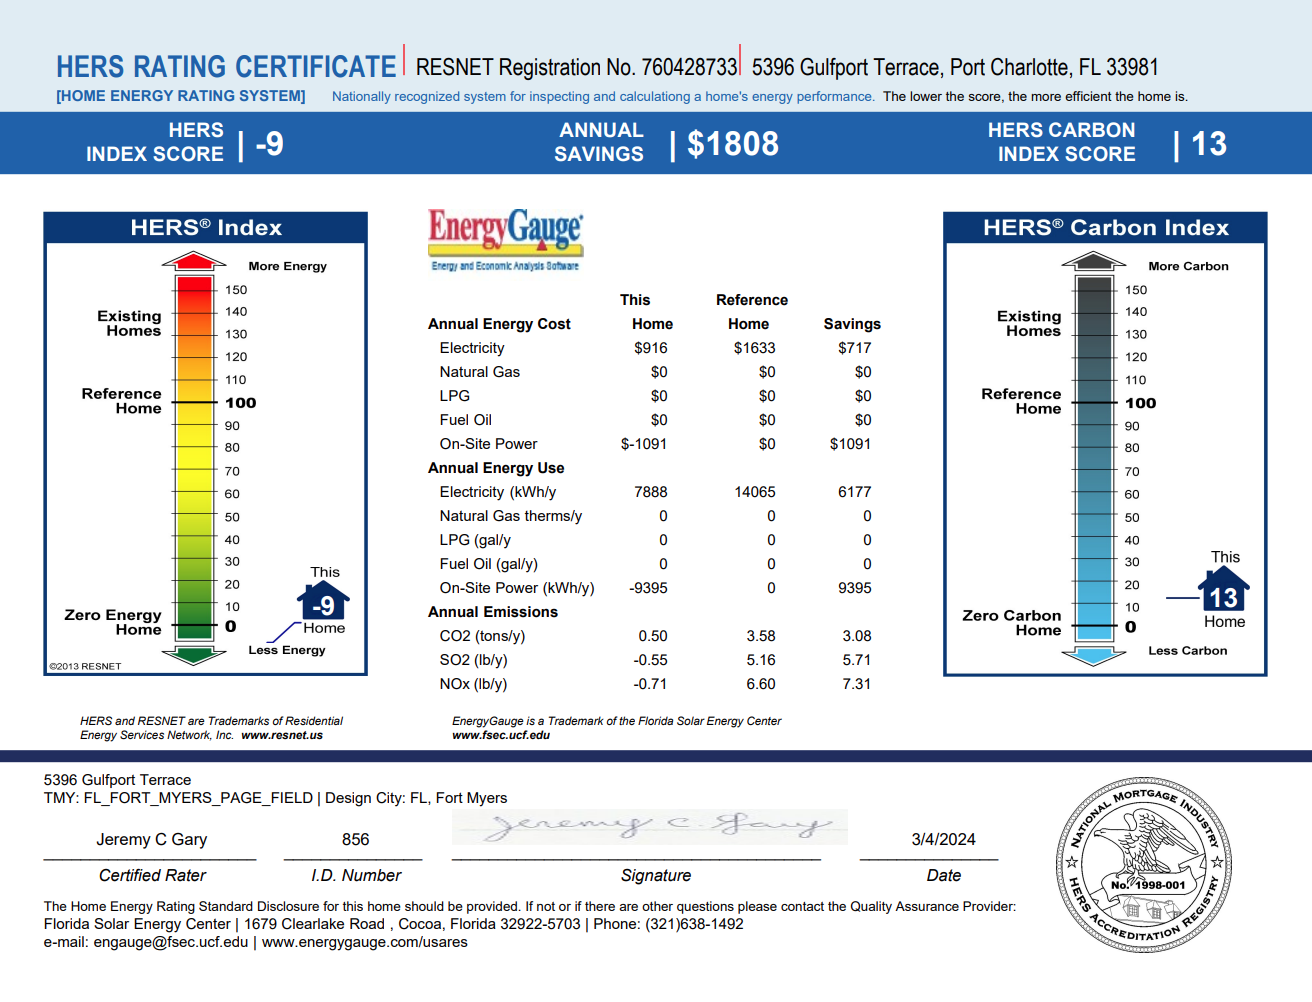1312x1002 pixels.
Task: Click the Fuel Oil (gal/y) row label
Action: click(x=489, y=564)
